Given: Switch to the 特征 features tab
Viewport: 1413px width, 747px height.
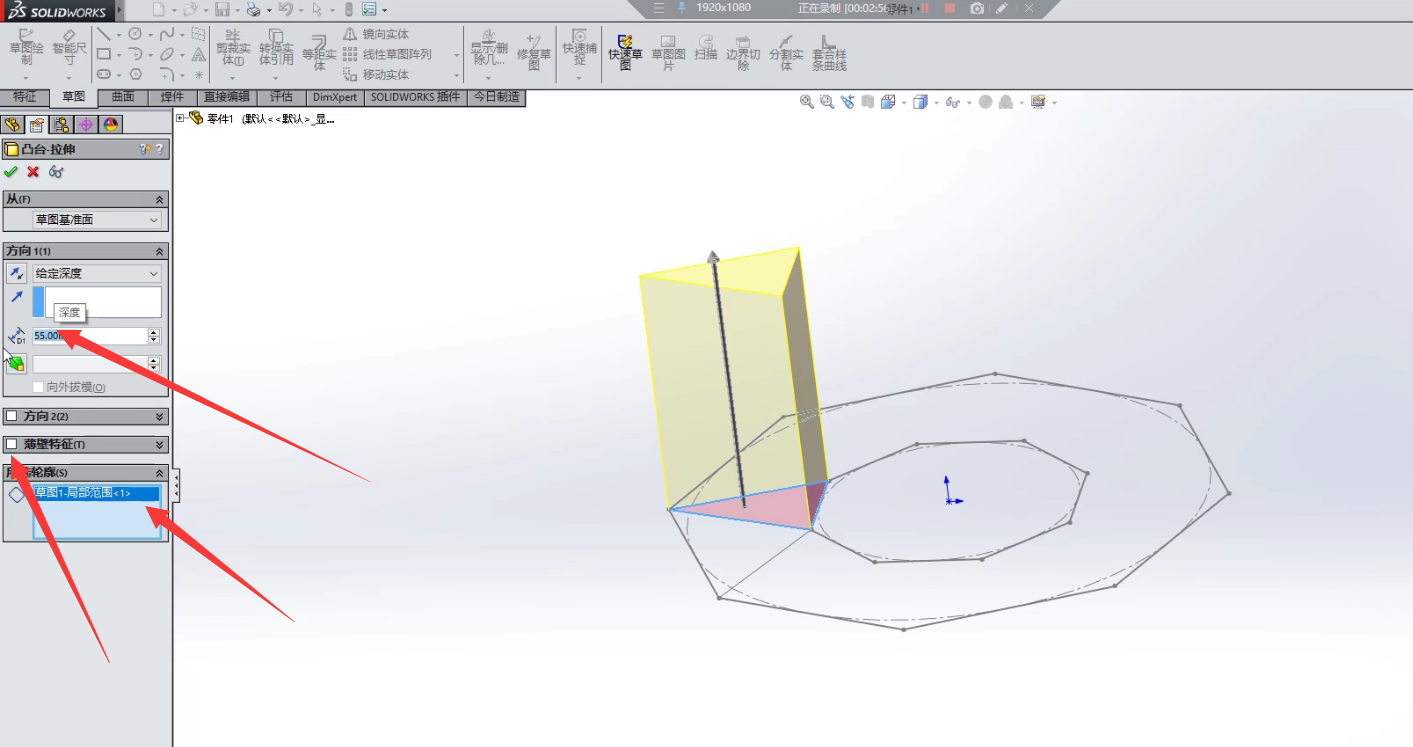Looking at the screenshot, I should [25, 97].
